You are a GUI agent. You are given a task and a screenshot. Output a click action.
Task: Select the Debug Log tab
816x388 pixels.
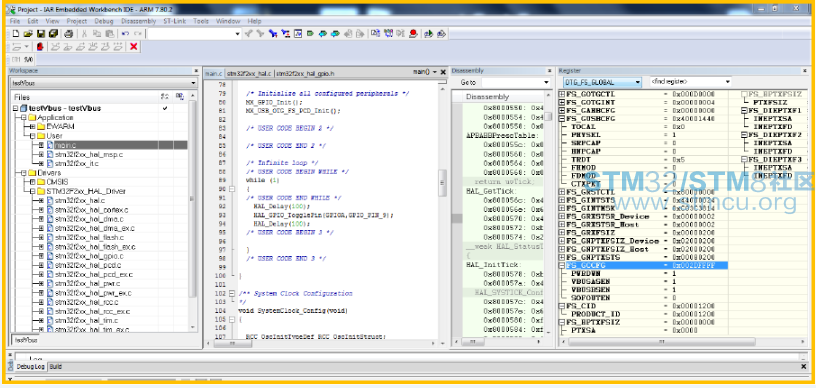(32, 367)
